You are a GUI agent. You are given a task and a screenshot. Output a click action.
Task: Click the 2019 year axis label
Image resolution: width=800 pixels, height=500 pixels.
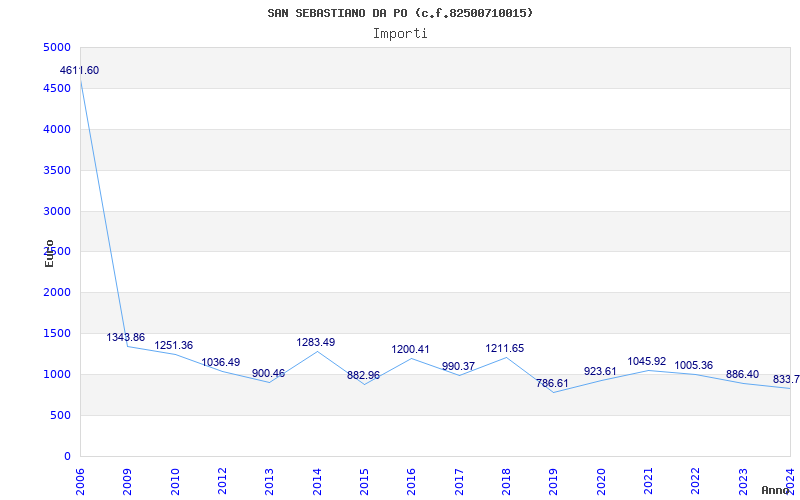coord(554,482)
